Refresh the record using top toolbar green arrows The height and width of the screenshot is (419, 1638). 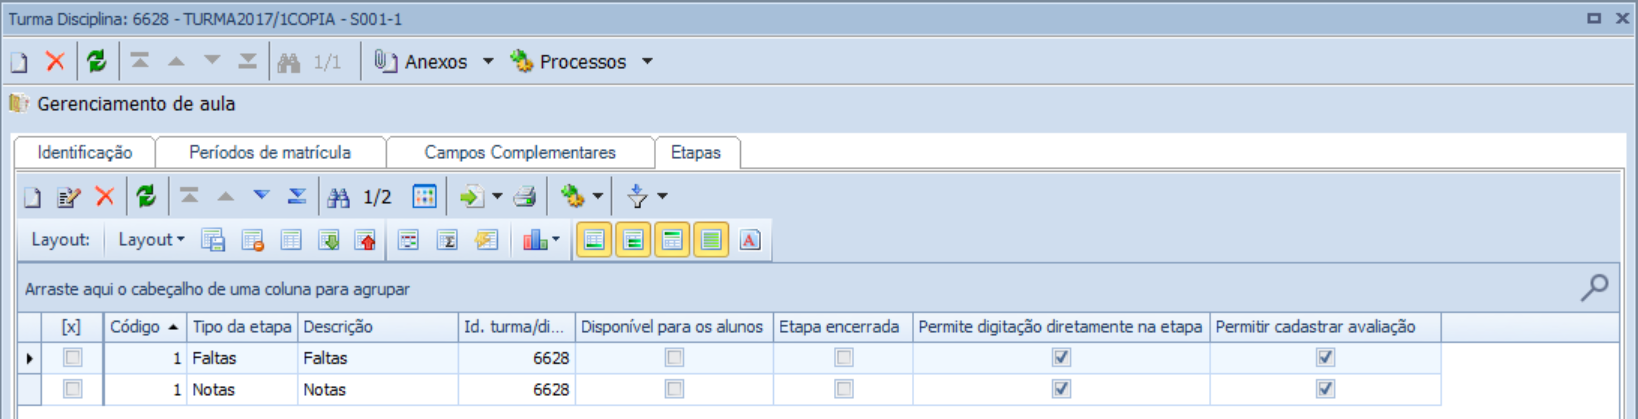[97, 62]
